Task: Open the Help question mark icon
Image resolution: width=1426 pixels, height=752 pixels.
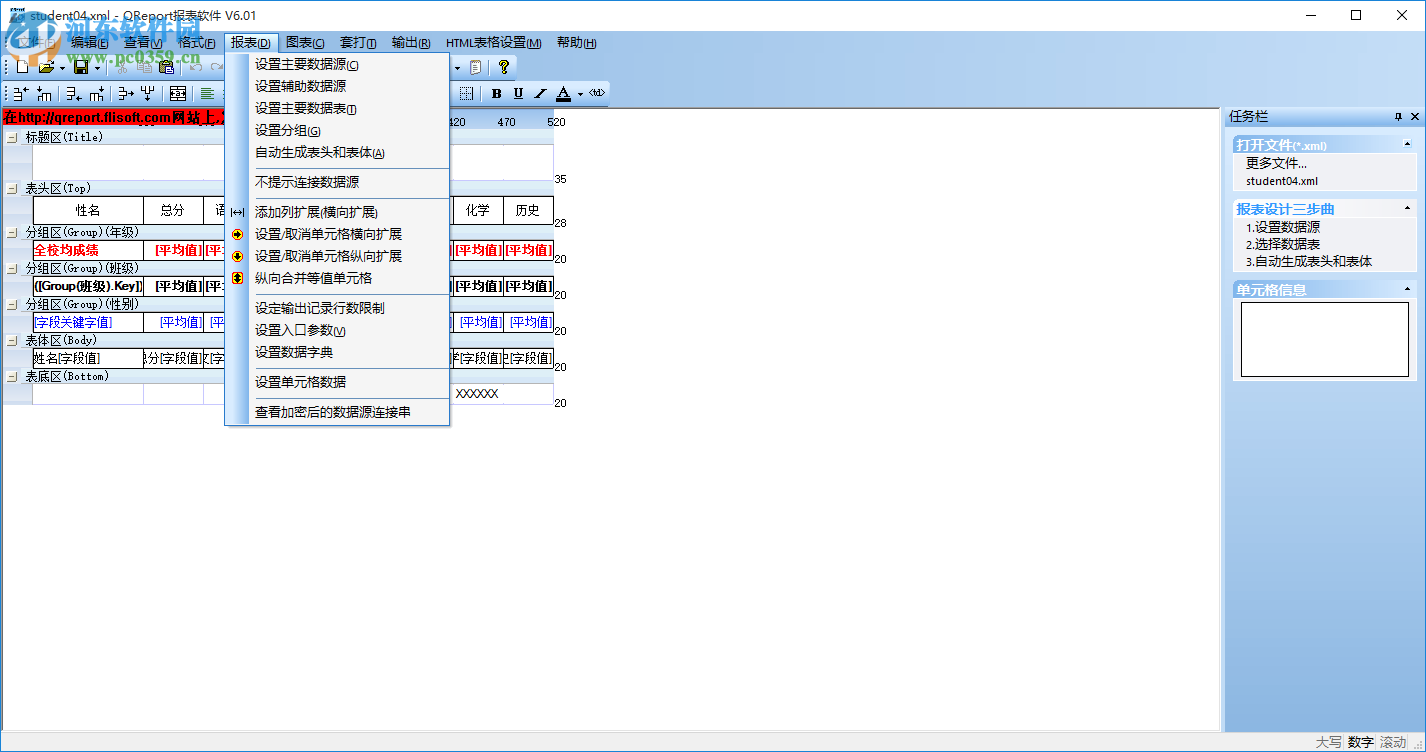Action: point(503,66)
